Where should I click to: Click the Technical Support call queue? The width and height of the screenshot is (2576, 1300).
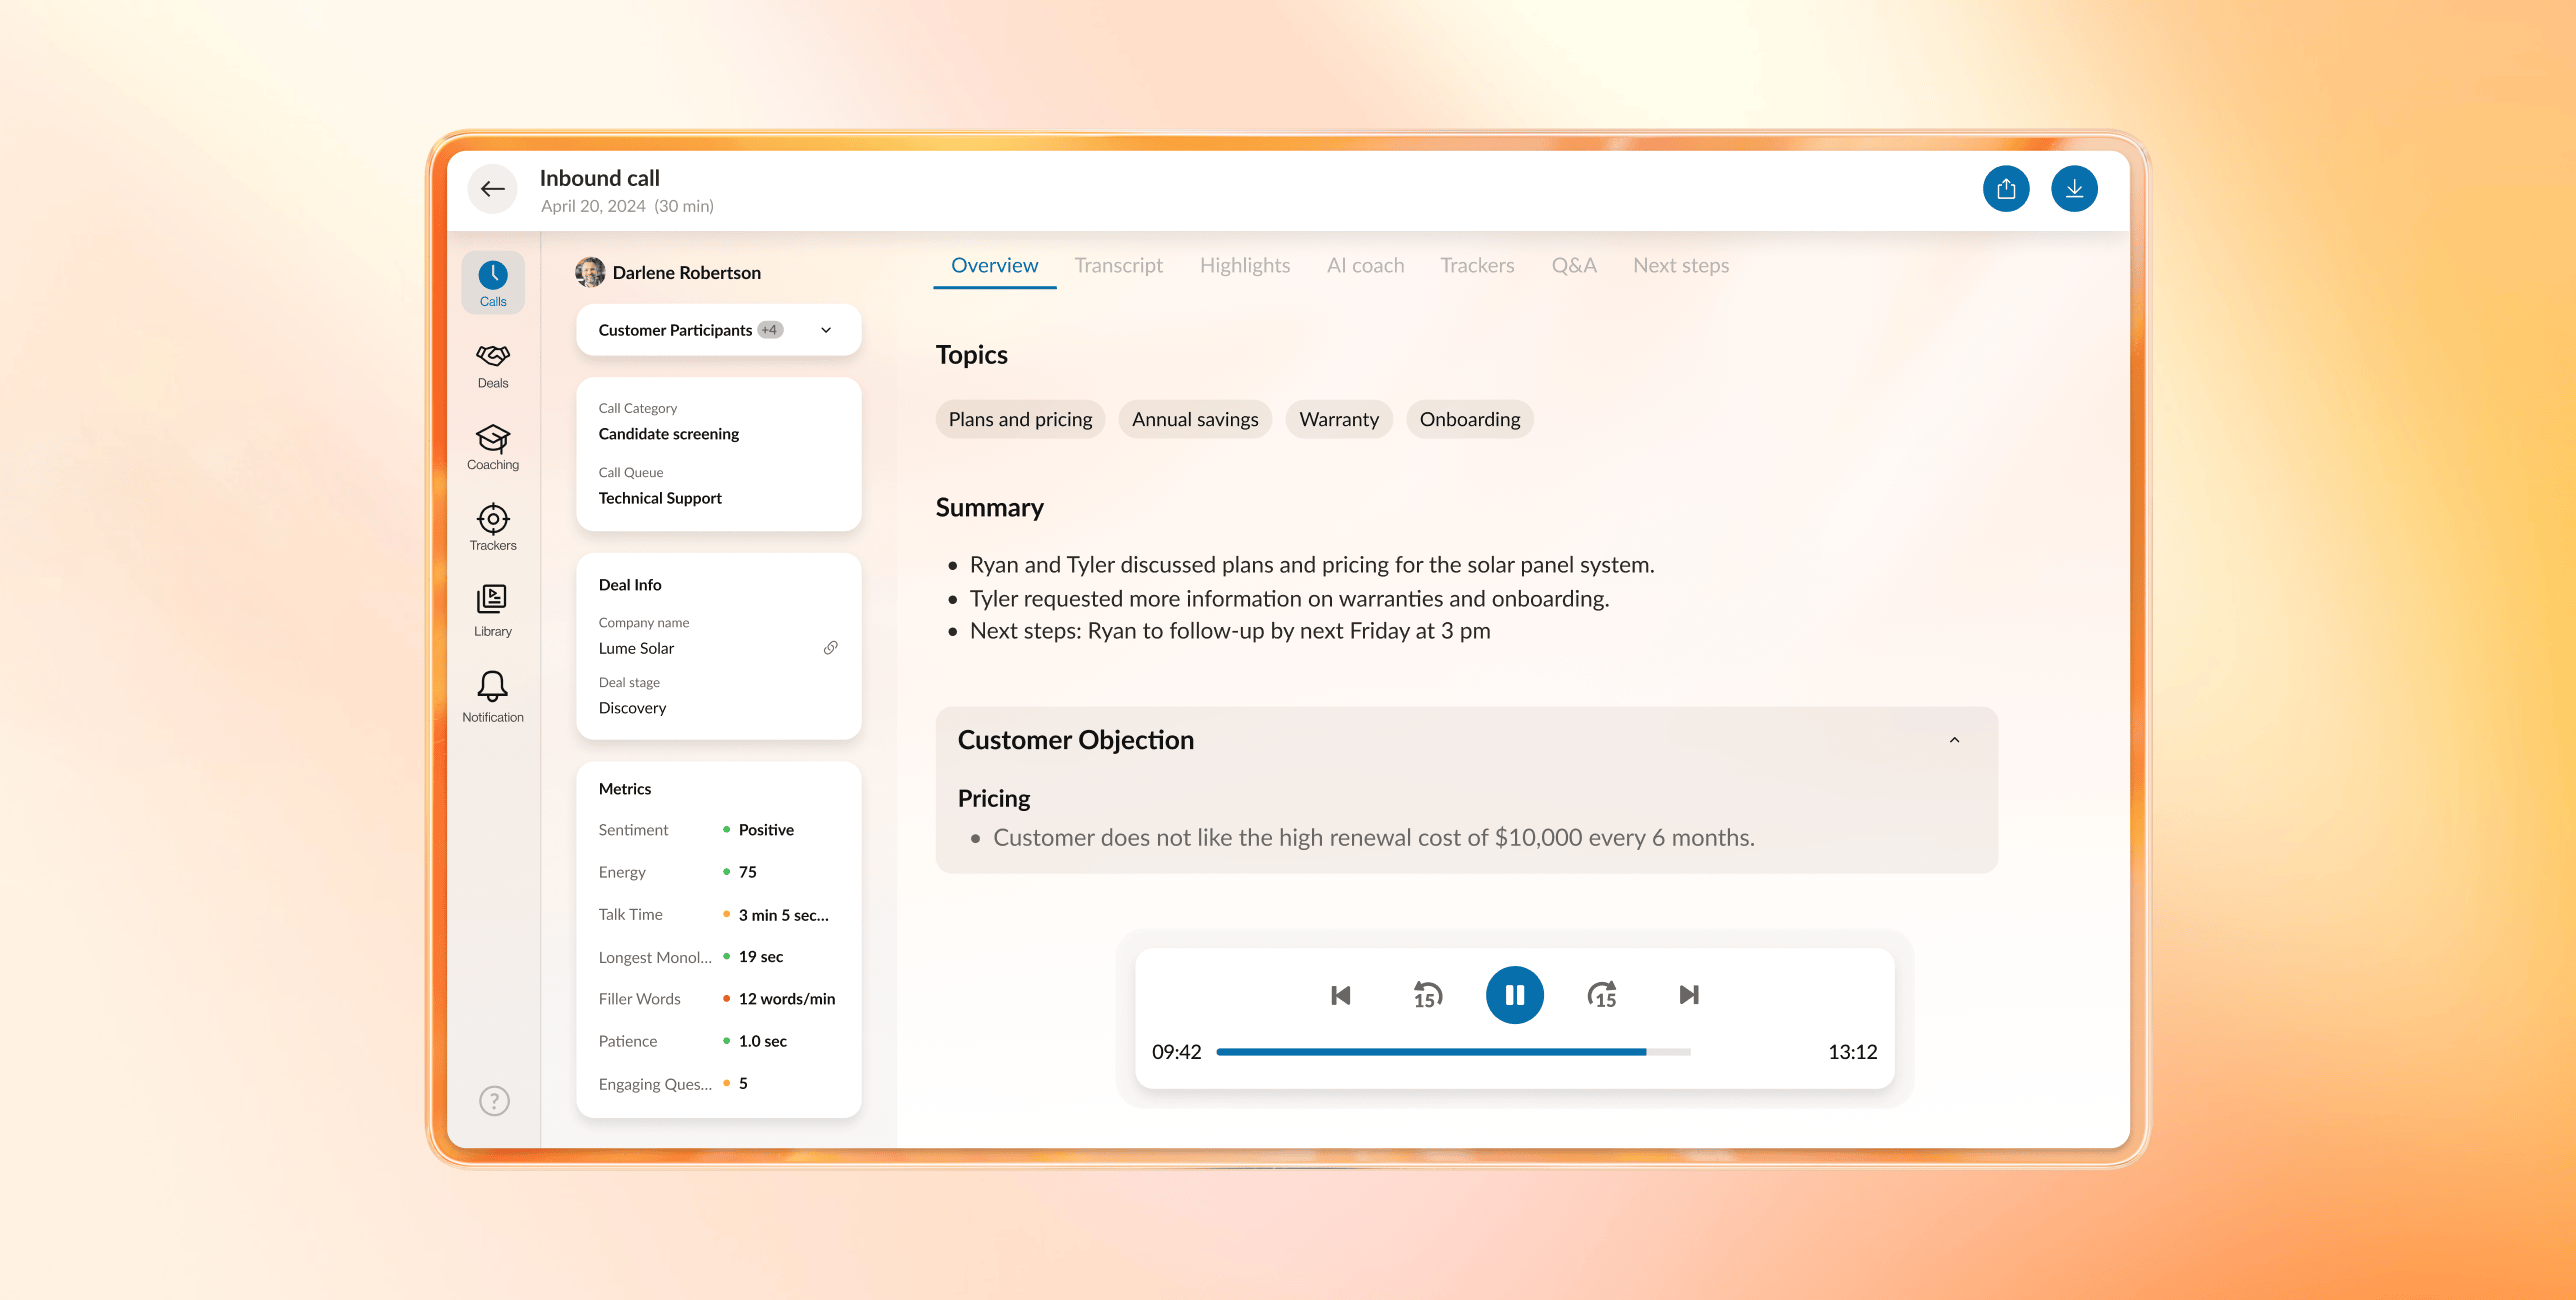(660, 498)
